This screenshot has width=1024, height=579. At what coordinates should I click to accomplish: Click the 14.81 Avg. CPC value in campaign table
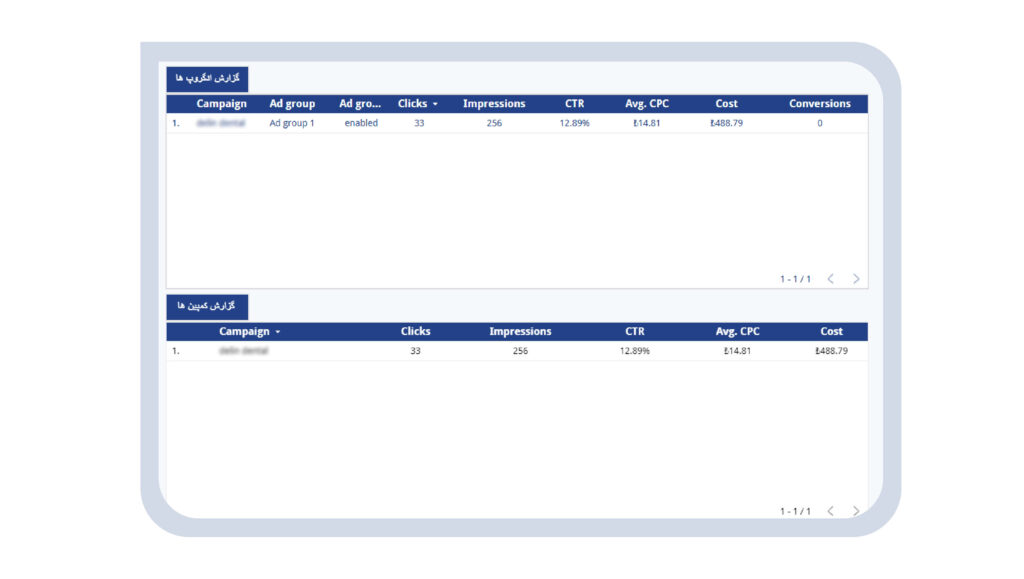pos(737,351)
